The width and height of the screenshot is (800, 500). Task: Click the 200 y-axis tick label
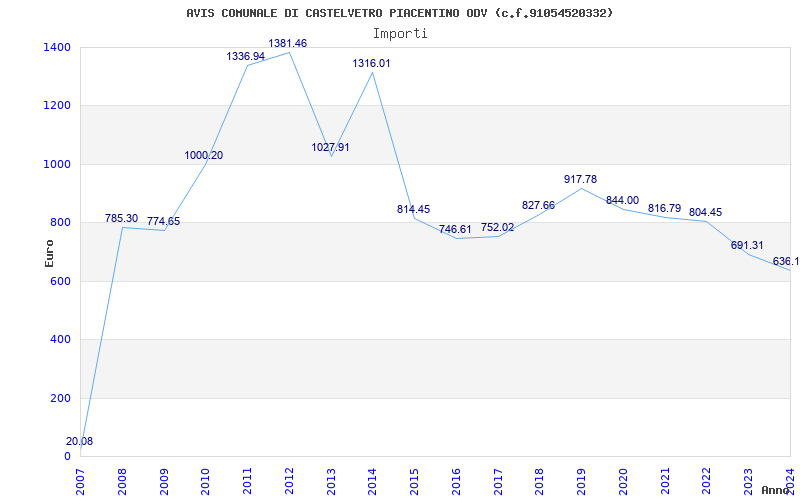(61, 398)
